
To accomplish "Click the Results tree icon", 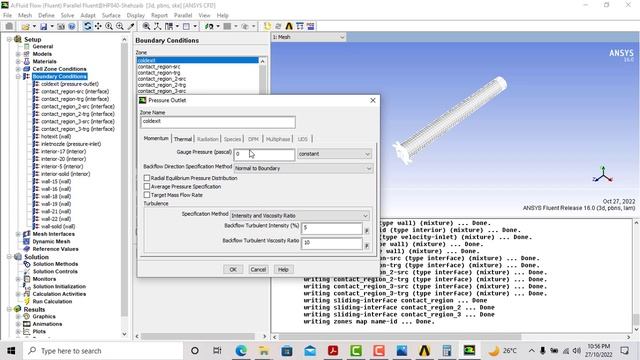I will [x=18, y=309].
